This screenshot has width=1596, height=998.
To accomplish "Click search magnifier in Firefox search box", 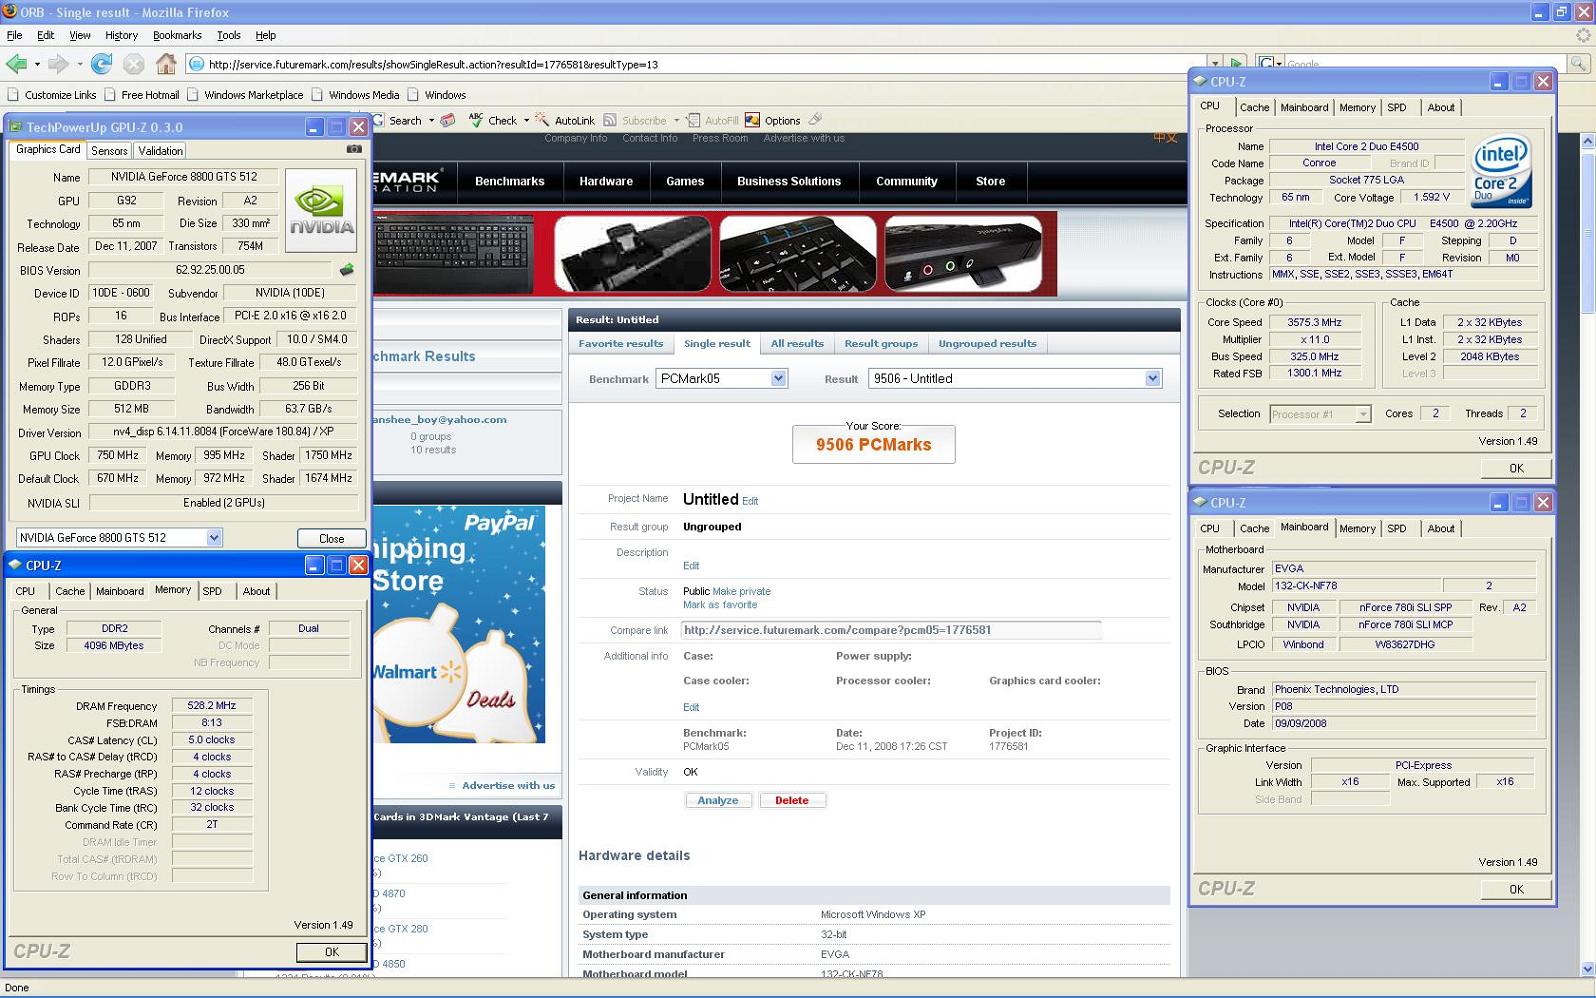I will [x=1578, y=64].
